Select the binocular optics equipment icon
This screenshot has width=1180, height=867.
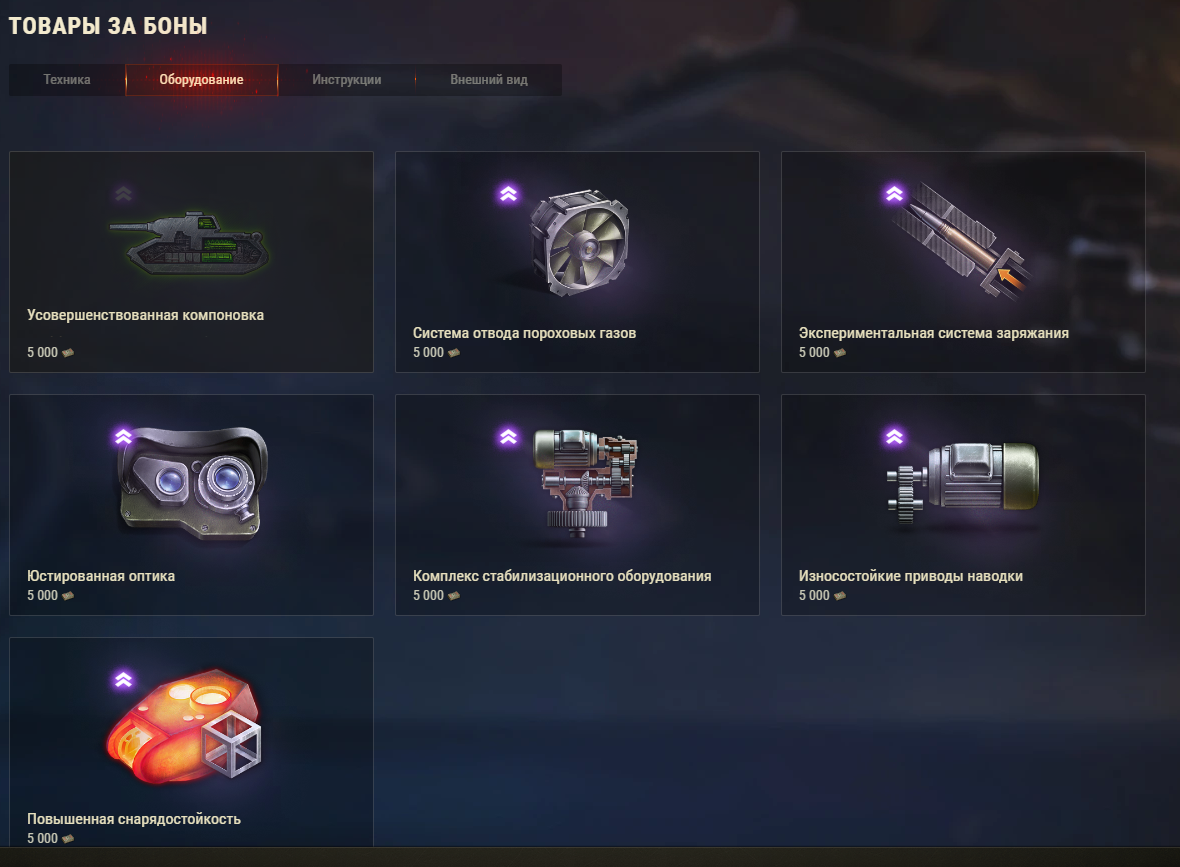(193, 483)
